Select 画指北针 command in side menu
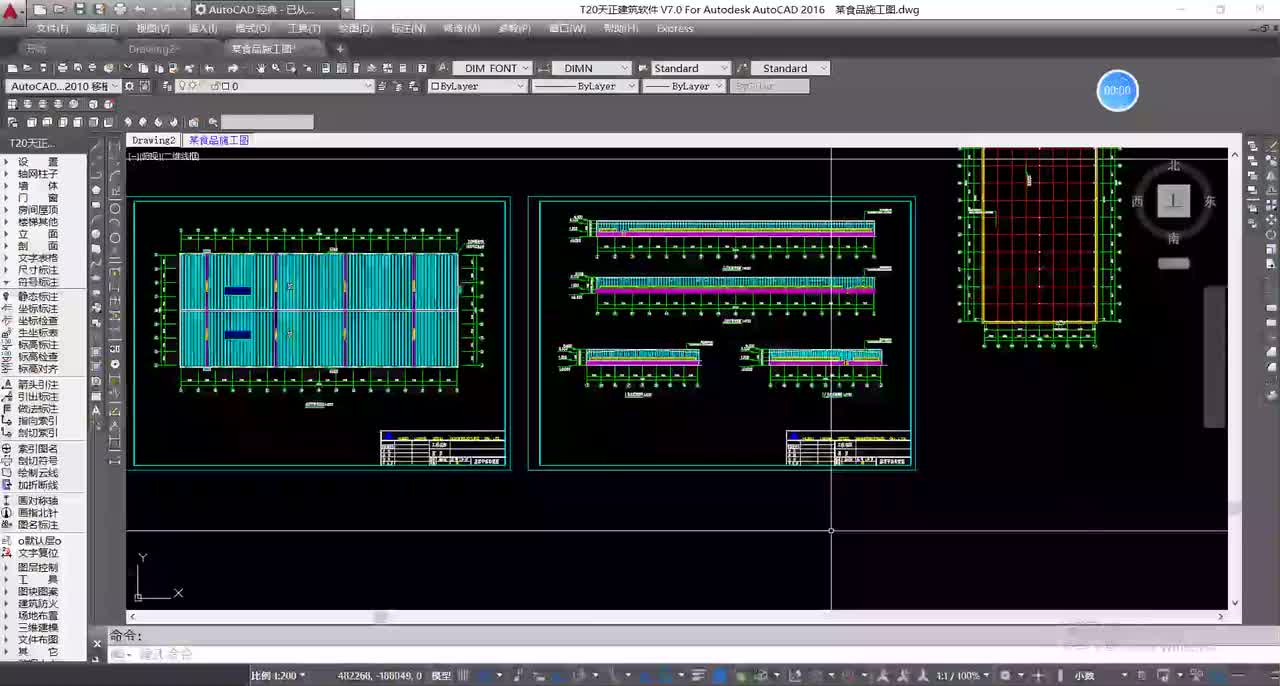The width and height of the screenshot is (1280, 686). pyautogui.click(x=38, y=513)
